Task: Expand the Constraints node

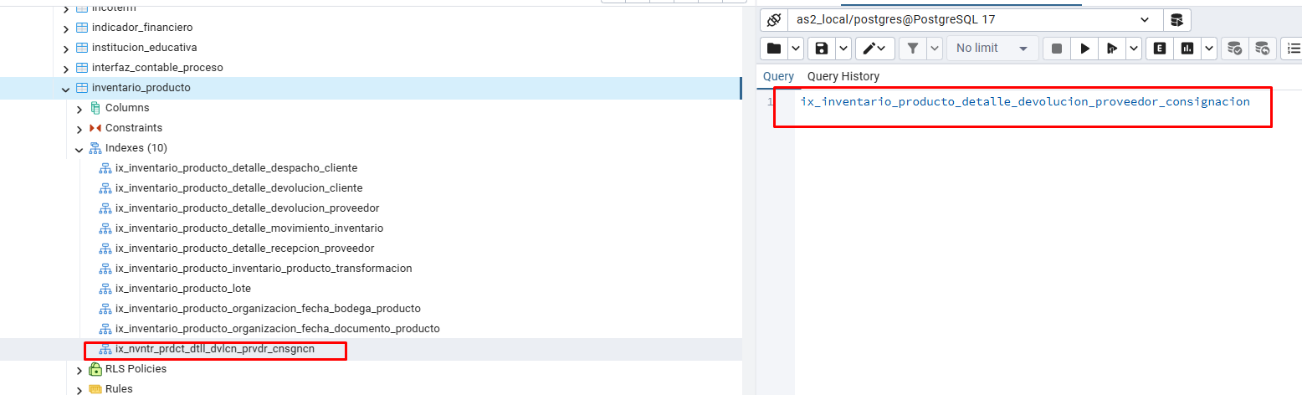Action: [80, 128]
